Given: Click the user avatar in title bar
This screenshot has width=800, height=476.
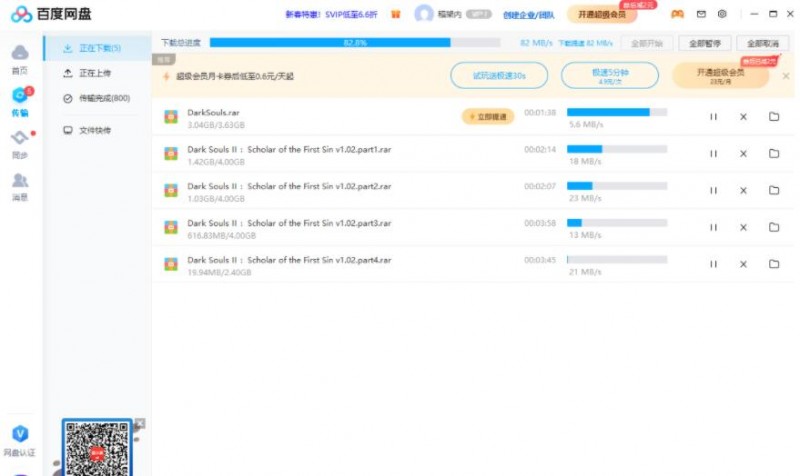Looking at the screenshot, I should tap(423, 14).
